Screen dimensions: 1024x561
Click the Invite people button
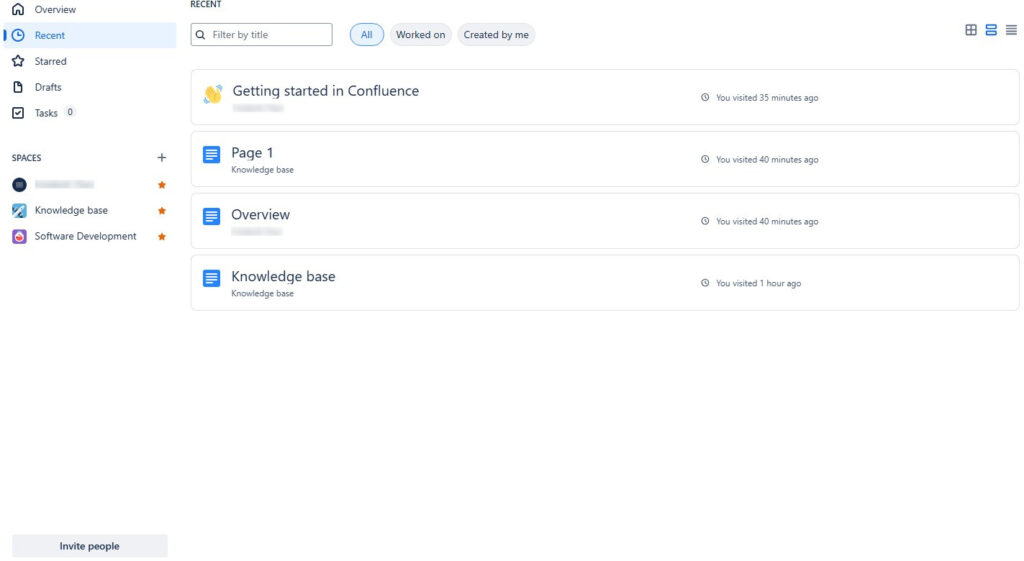point(89,546)
